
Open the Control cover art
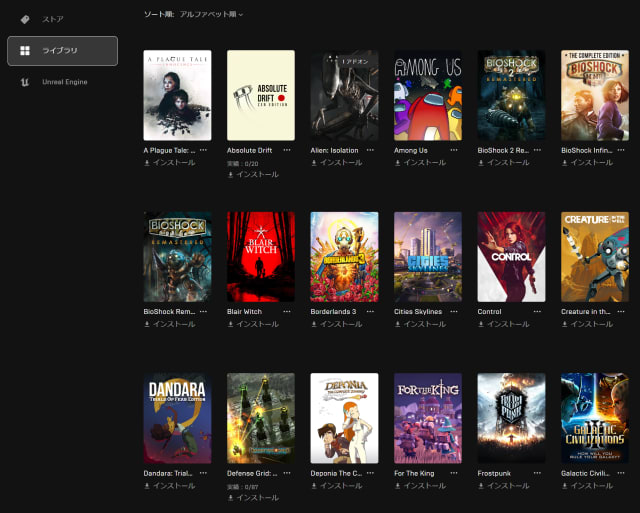tap(511, 257)
